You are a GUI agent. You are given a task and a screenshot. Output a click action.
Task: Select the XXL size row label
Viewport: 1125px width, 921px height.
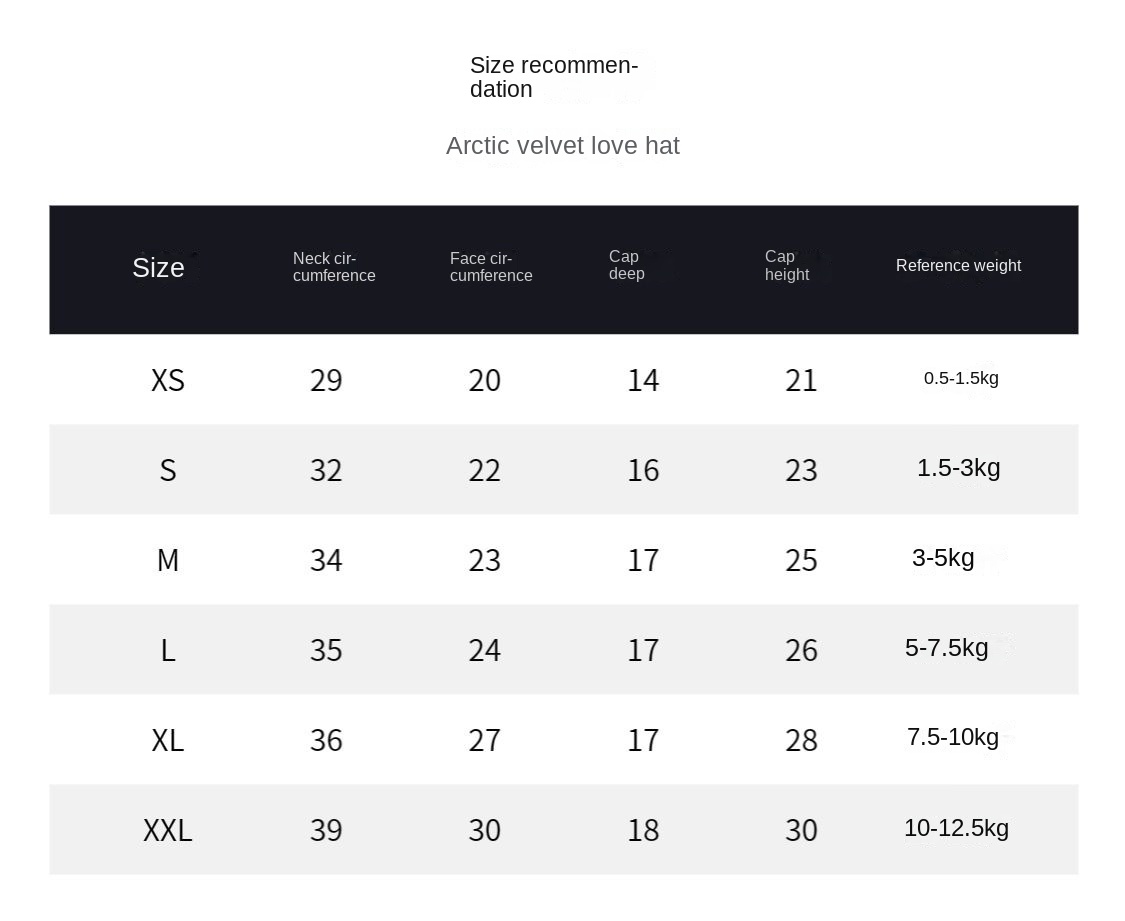(167, 831)
